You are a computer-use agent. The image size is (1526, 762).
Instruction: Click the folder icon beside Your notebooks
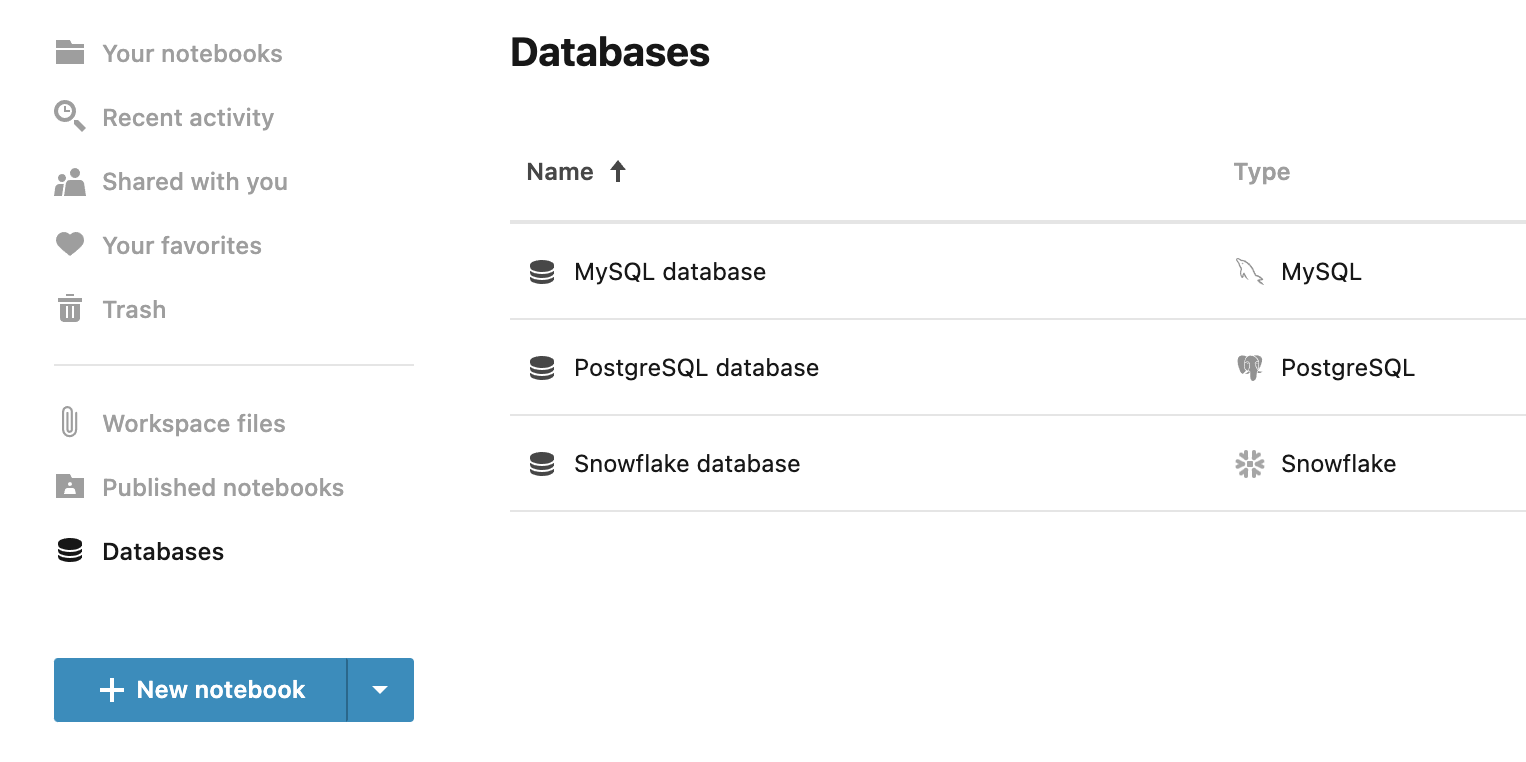click(x=68, y=53)
